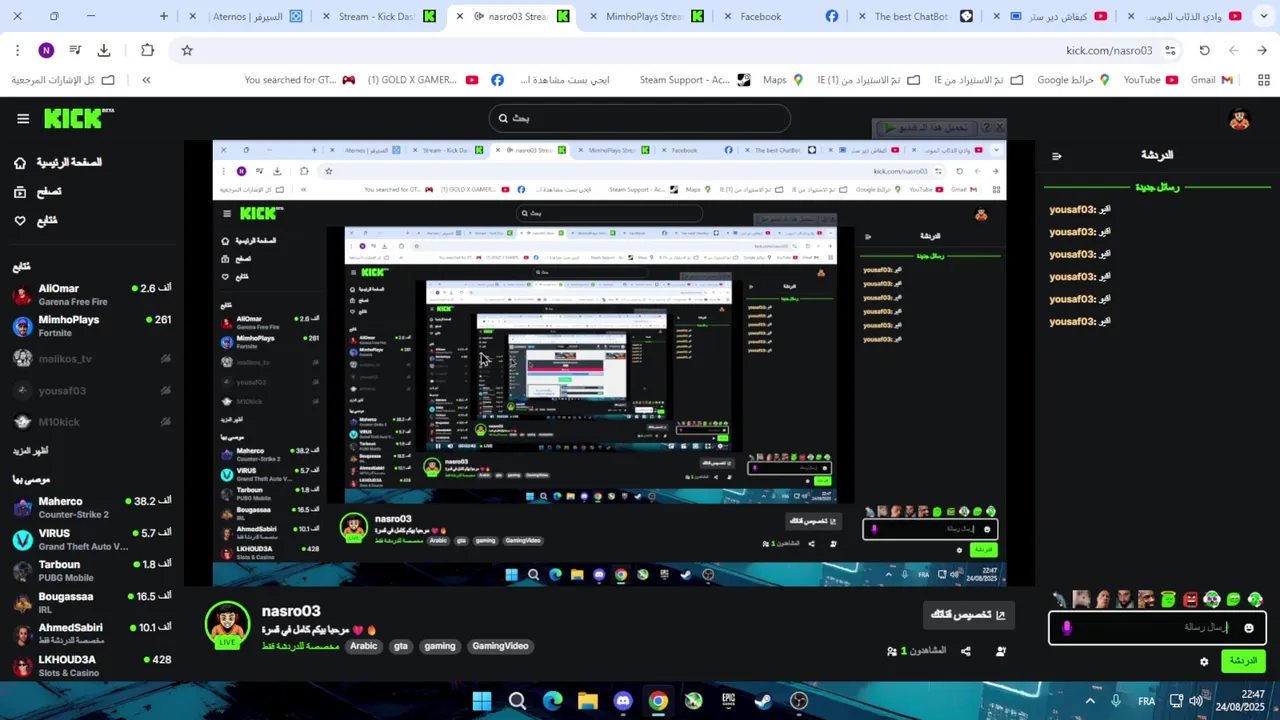Open AliOmar channel in sidebar

coord(92,295)
